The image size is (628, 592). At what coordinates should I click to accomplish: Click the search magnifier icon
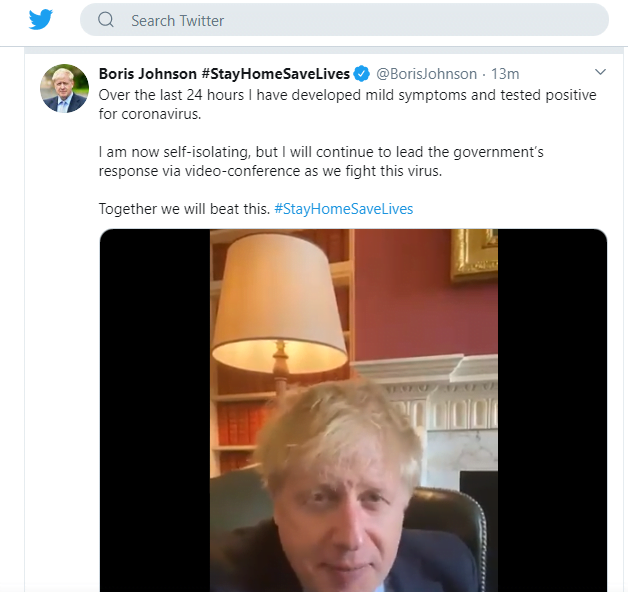[106, 20]
